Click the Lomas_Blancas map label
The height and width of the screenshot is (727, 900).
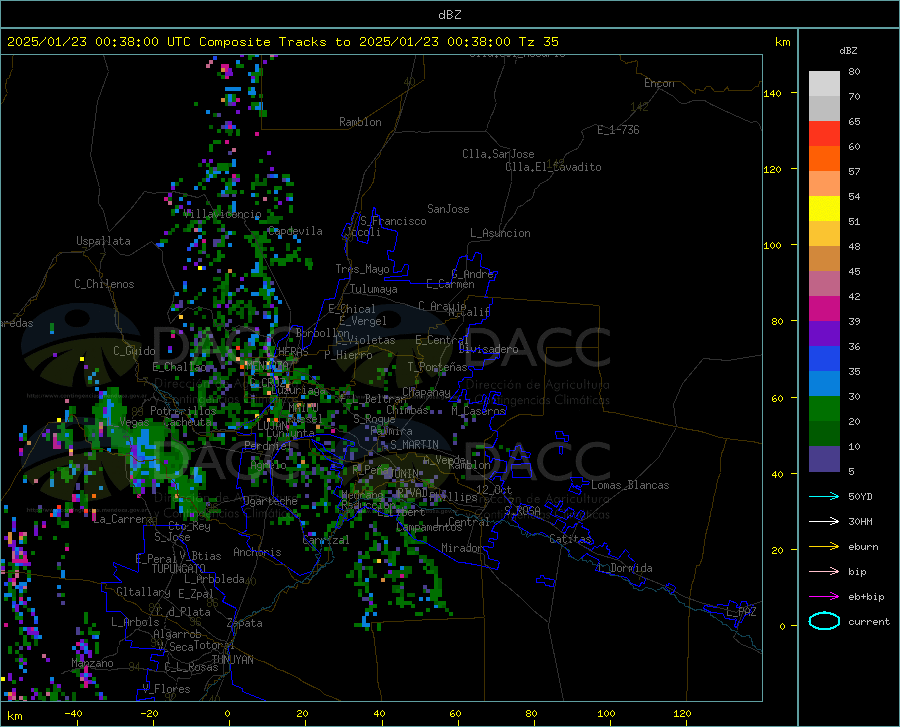(630, 485)
